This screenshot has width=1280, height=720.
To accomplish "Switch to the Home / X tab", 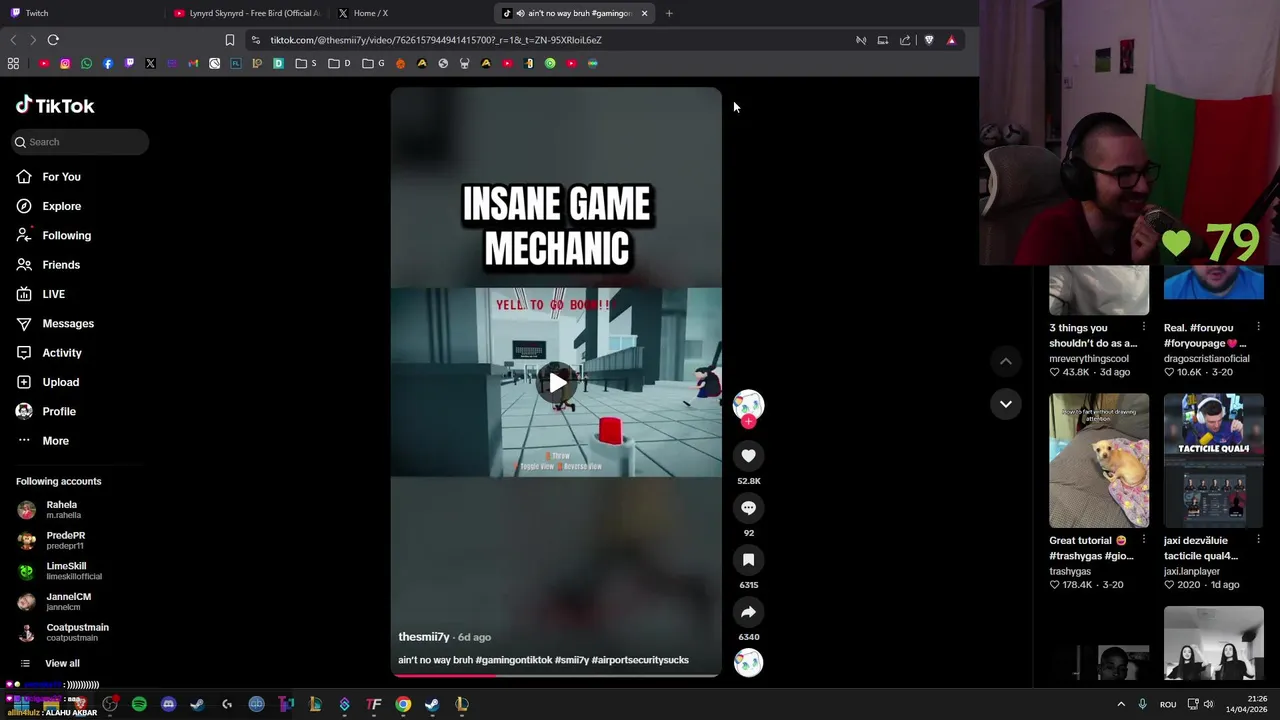I will (410, 13).
